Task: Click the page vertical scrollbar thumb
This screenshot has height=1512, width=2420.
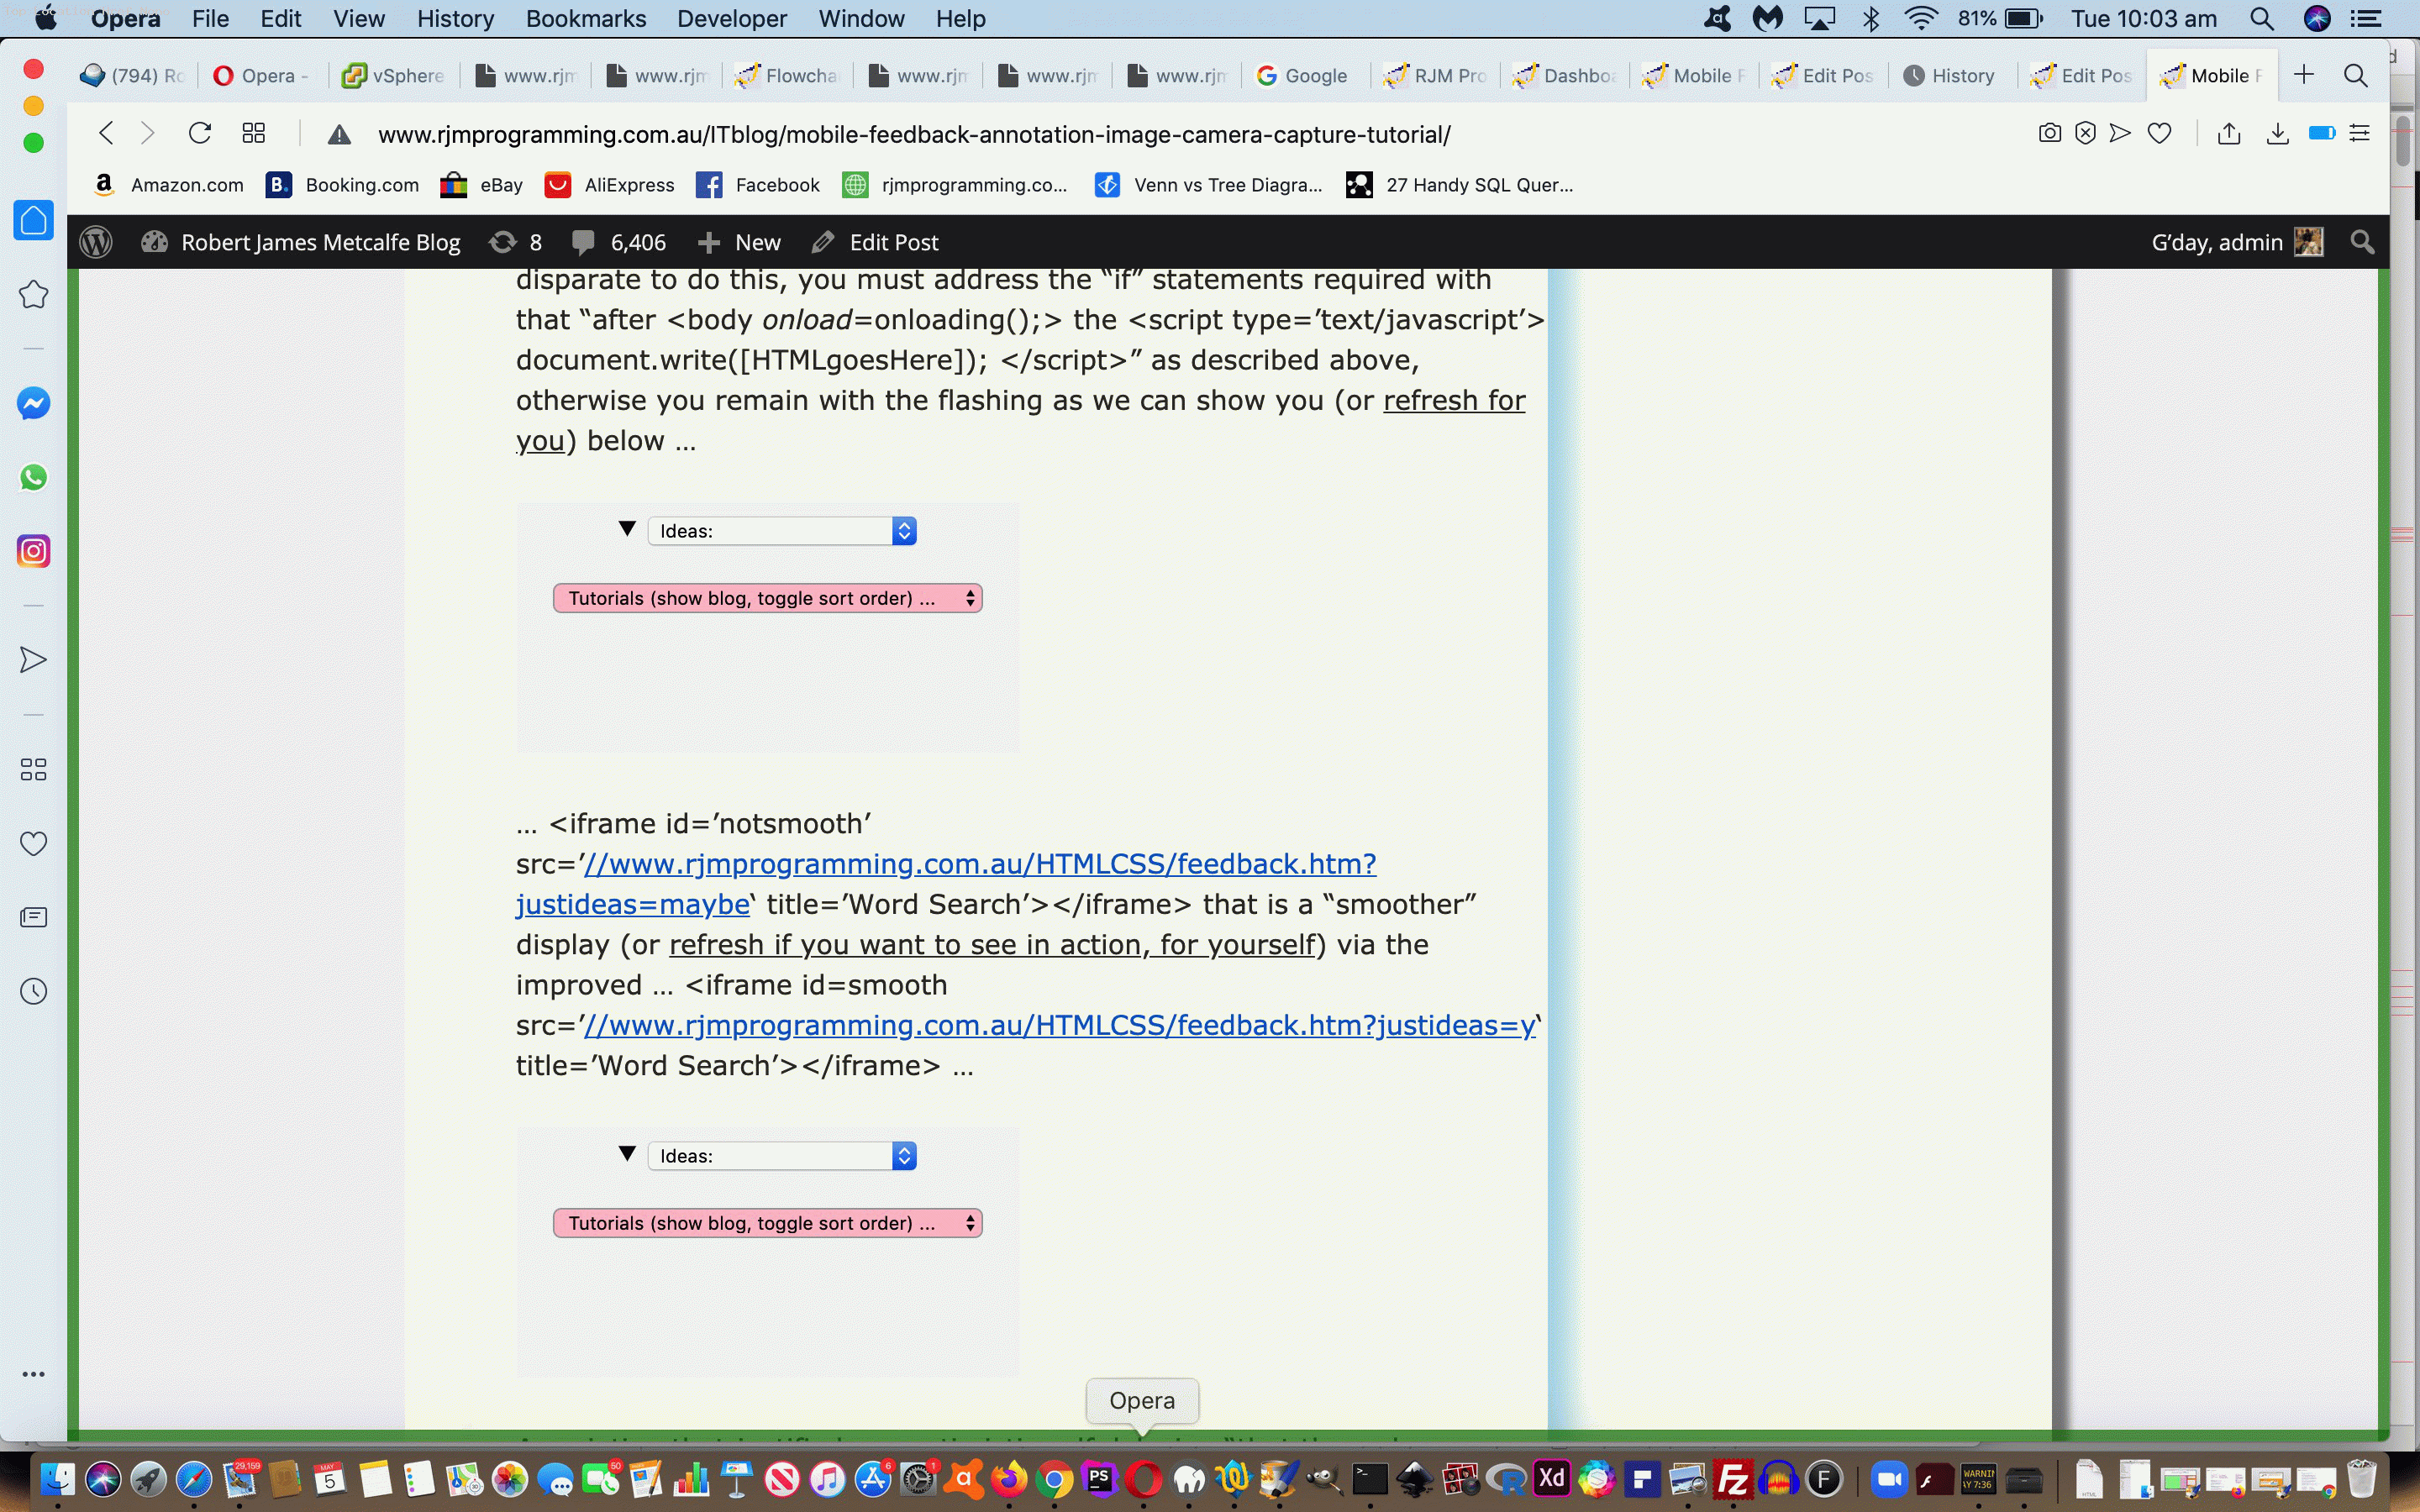Action: click(x=2404, y=142)
